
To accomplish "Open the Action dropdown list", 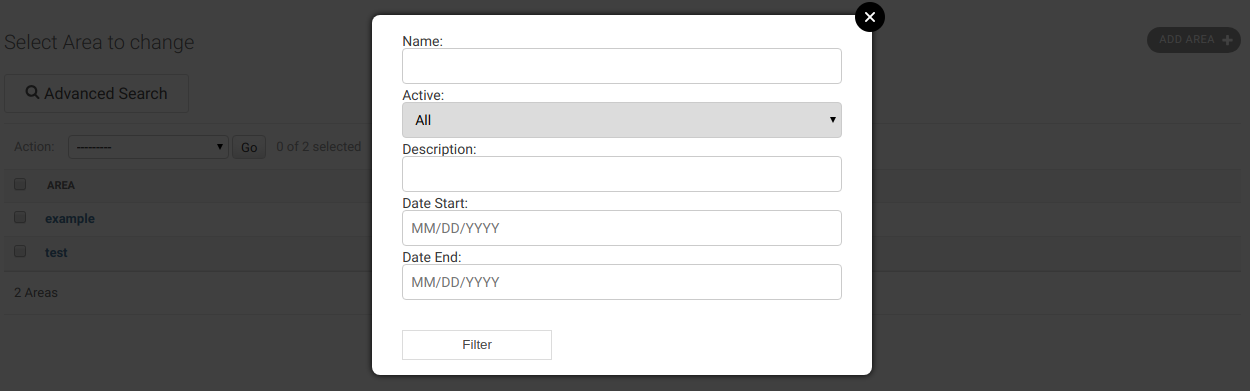I will (149, 147).
